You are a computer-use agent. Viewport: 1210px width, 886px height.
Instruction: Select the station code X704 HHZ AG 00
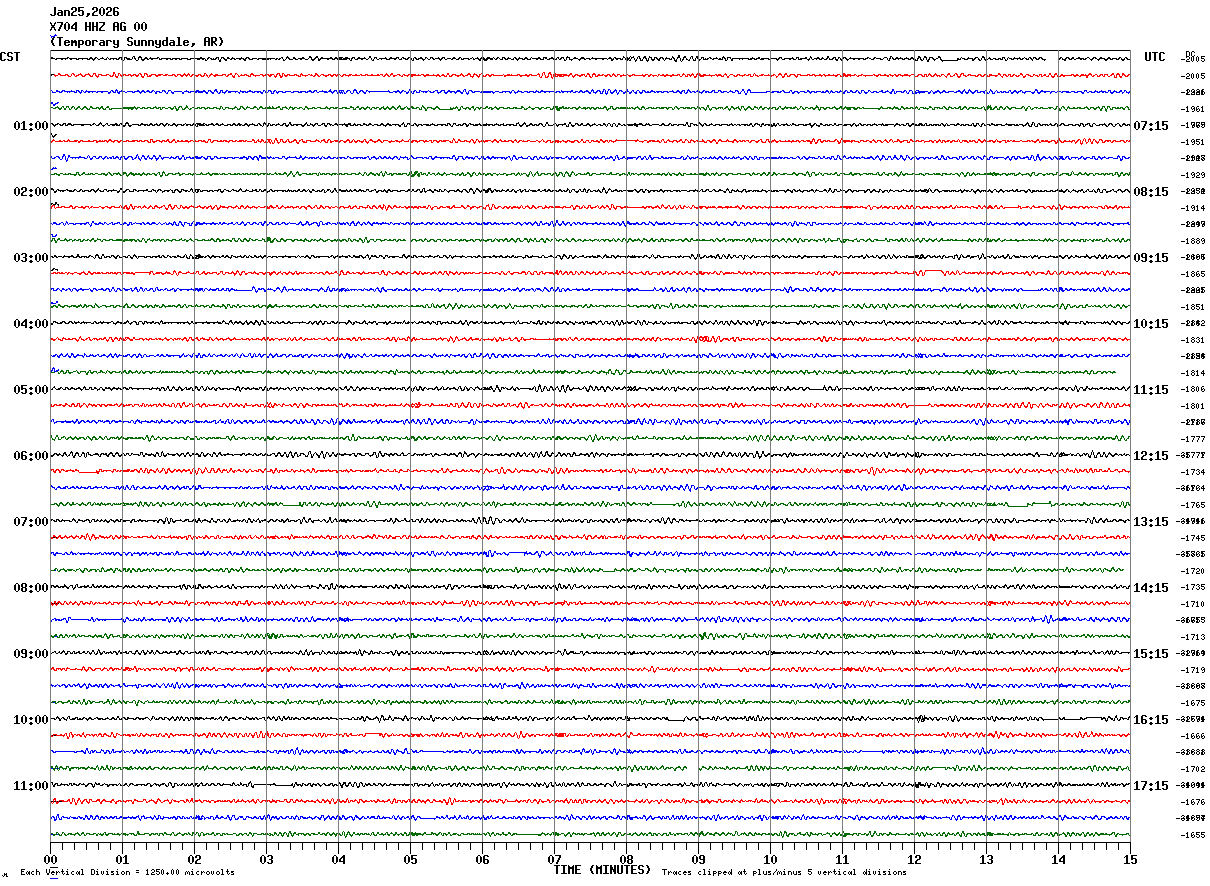[98, 27]
